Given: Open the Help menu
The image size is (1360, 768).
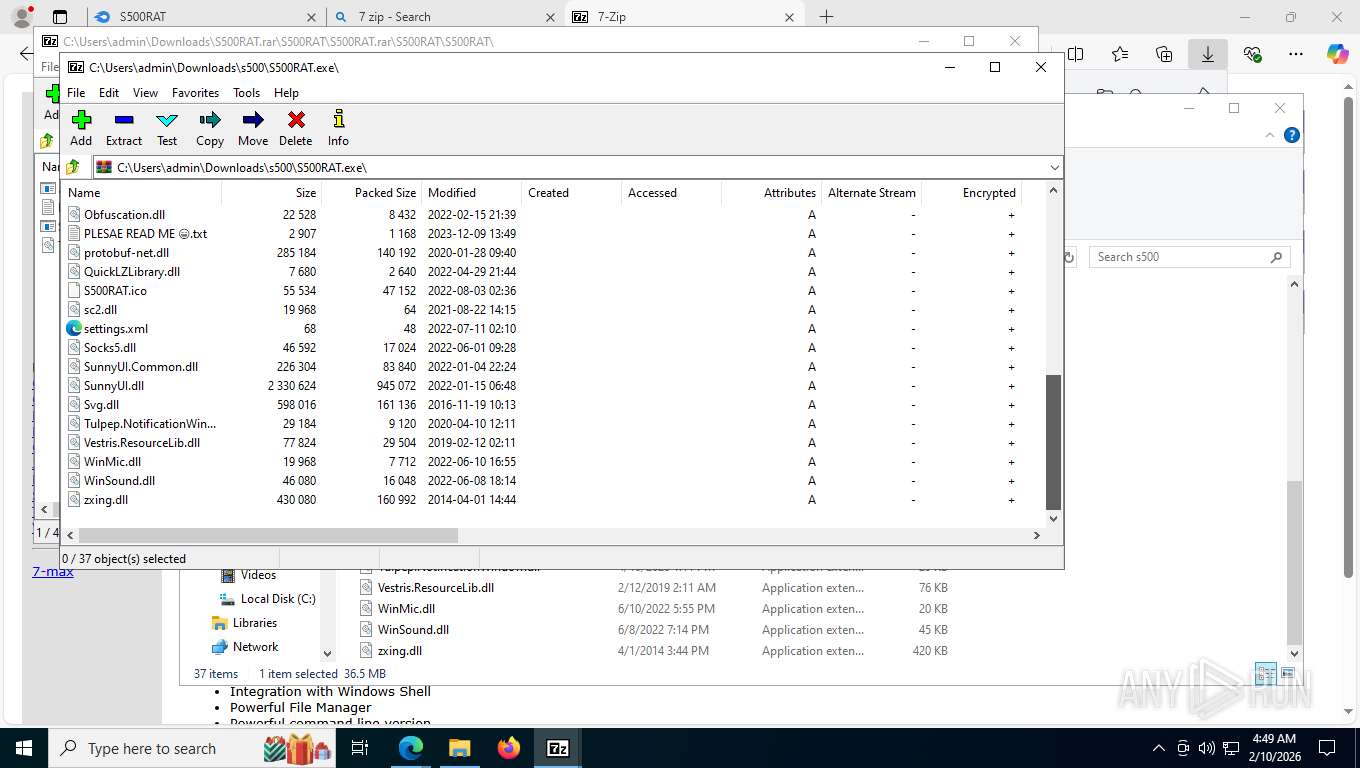Looking at the screenshot, I should point(287,93).
